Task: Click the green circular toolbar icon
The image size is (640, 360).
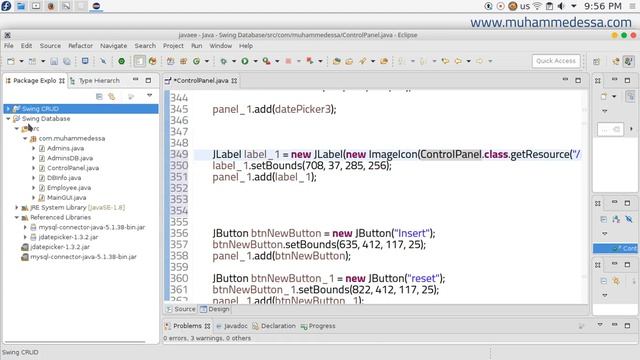Action: pyautogui.click(x=121, y=61)
